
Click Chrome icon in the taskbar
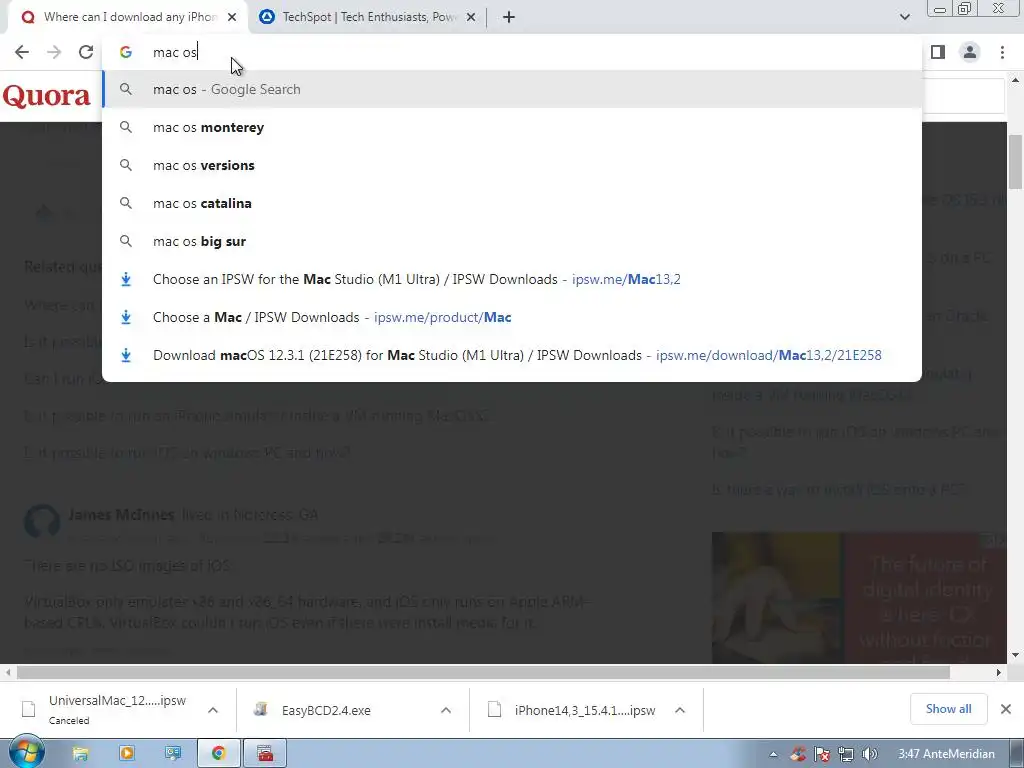coord(218,754)
